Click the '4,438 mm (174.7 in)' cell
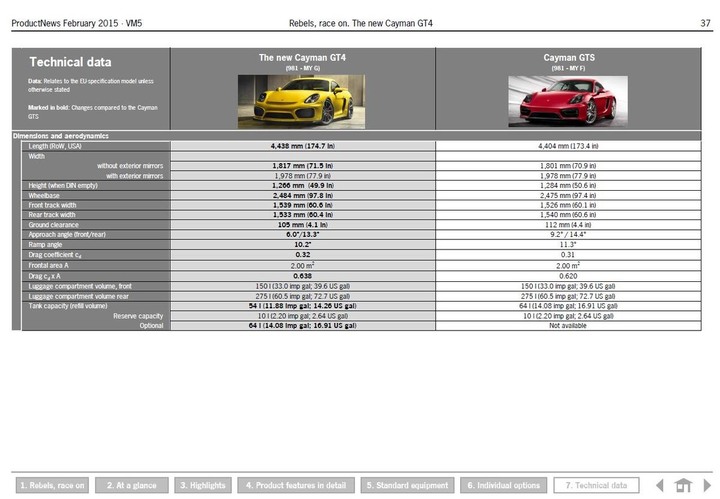 [303, 146]
